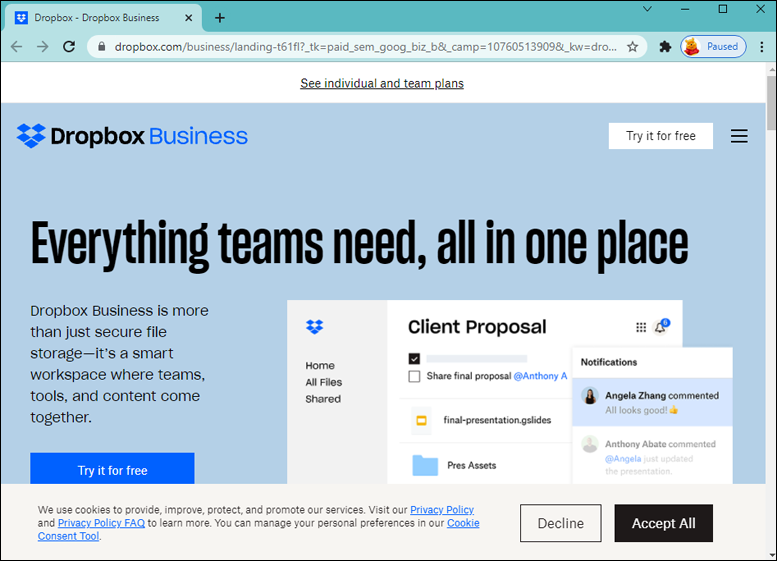Click the white Try it for free button

tap(661, 136)
